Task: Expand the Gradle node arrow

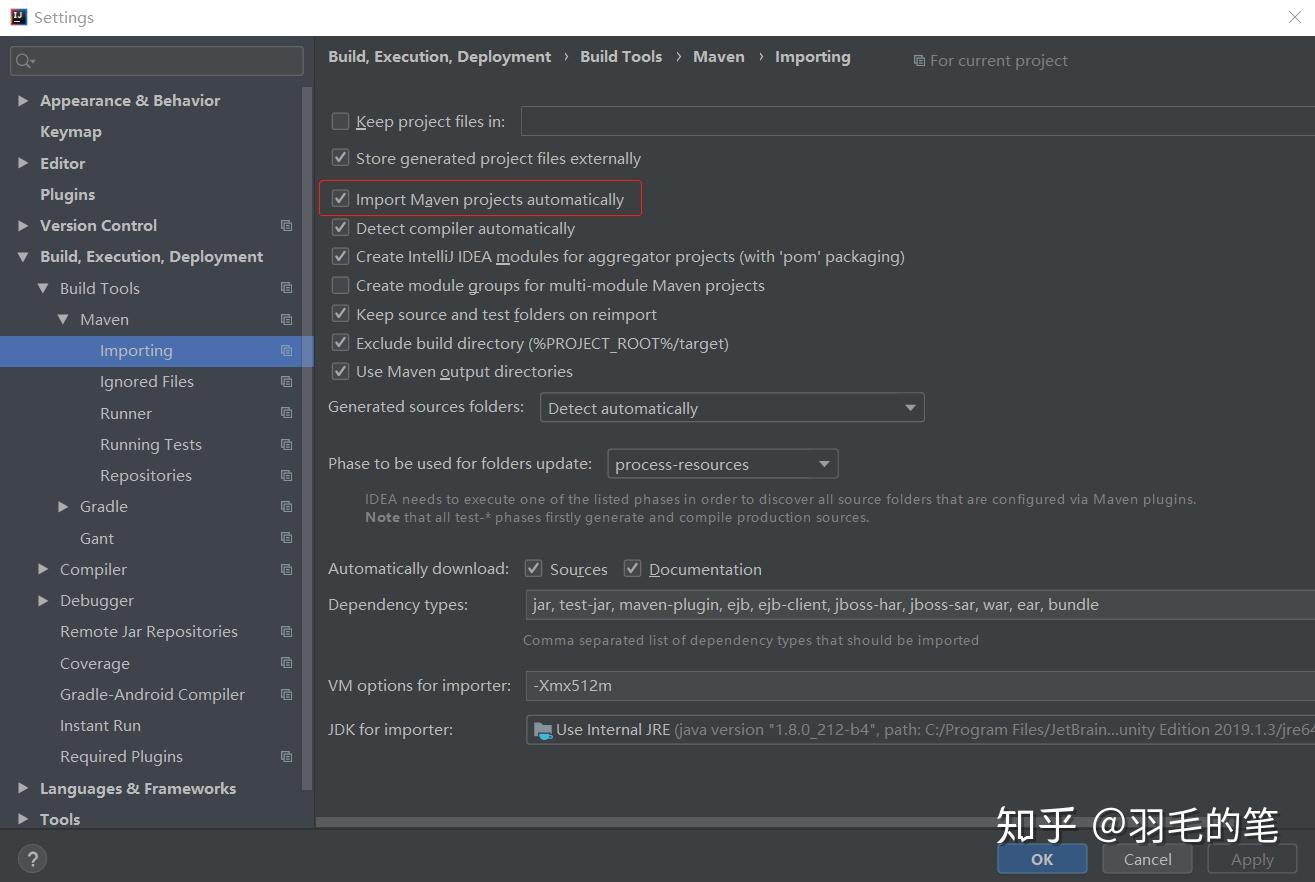Action: [x=63, y=507]
